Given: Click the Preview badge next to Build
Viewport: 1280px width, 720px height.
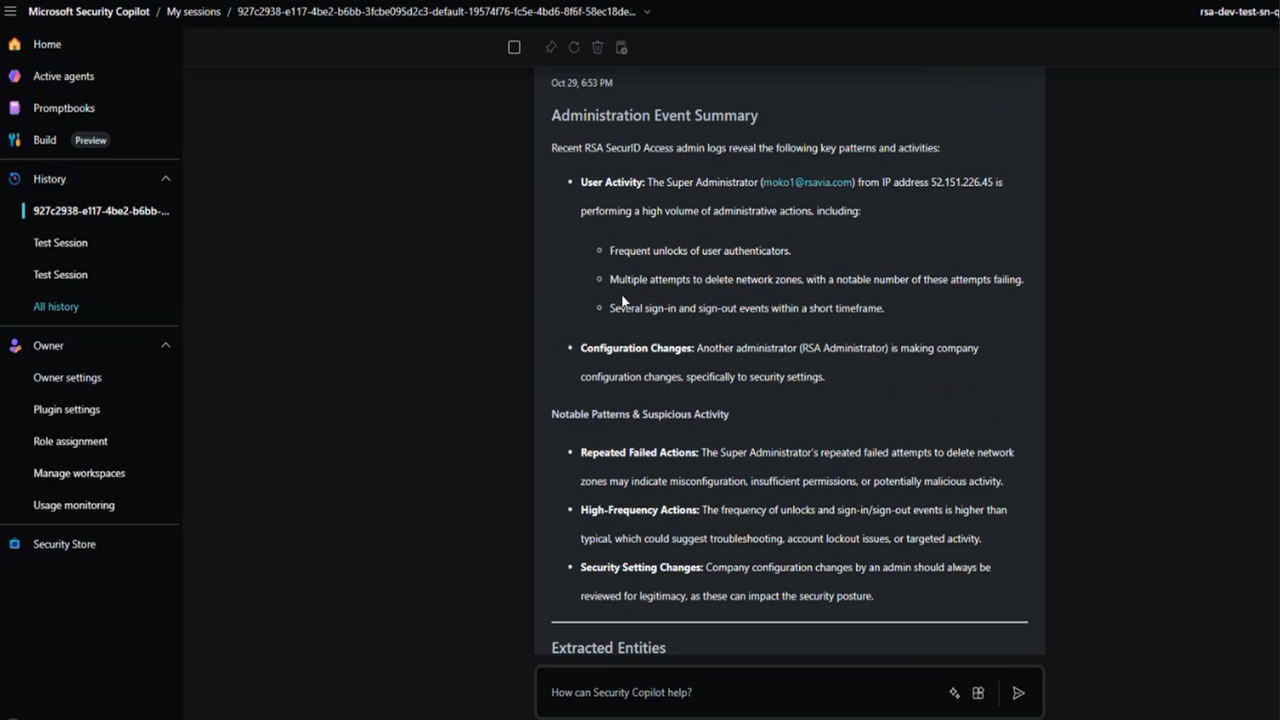Looking at the screenshot, I should 90,140.
